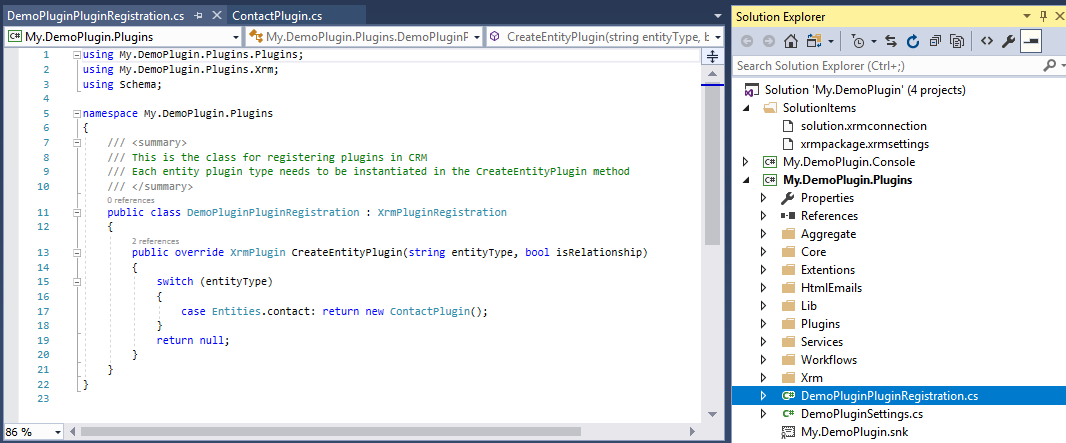Click the editor split window handle
This screenshot has height=443, width=1066.
tap(712, 56)
